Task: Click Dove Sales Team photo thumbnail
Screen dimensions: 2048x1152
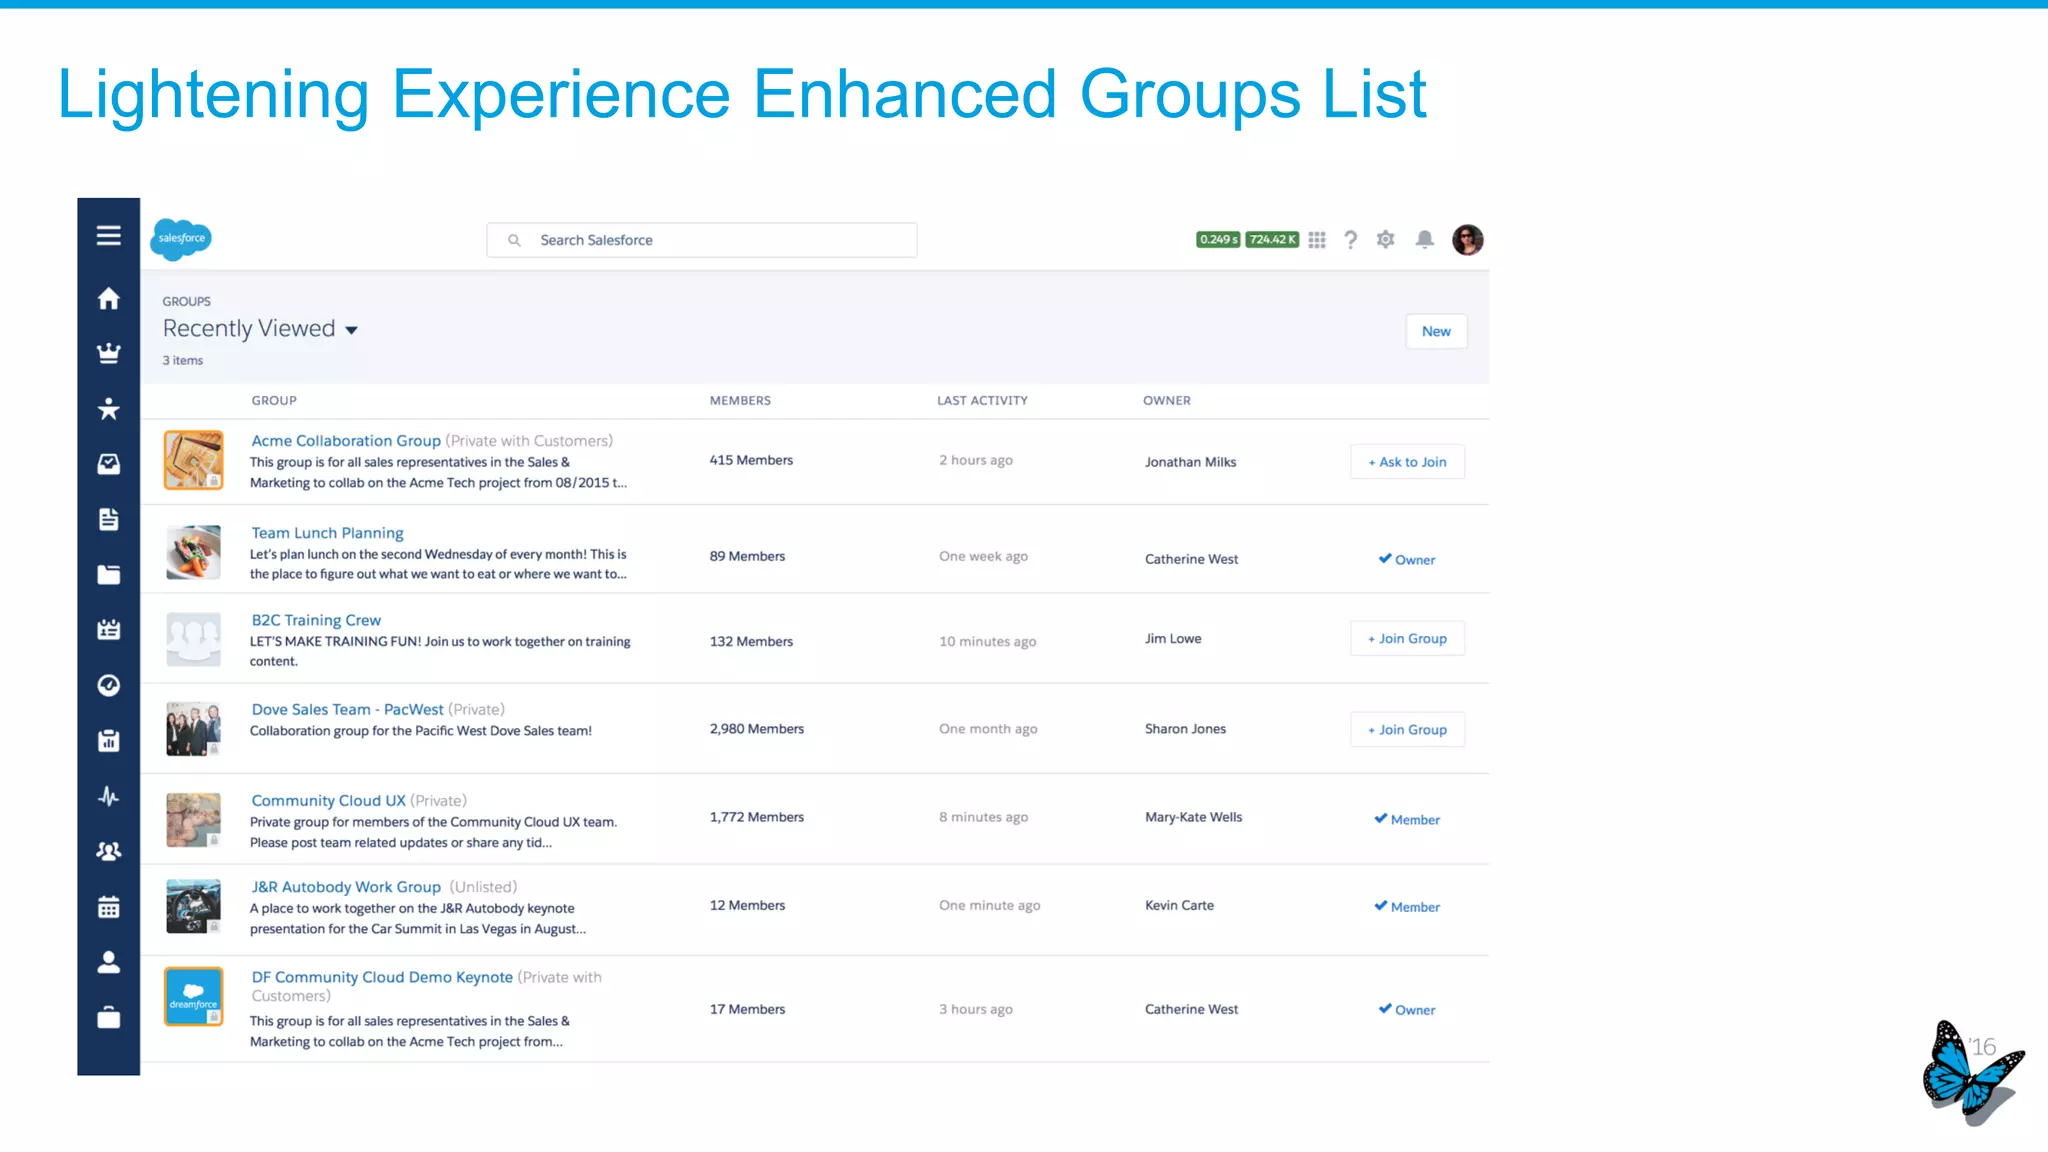Action: [x=193, y=729]
